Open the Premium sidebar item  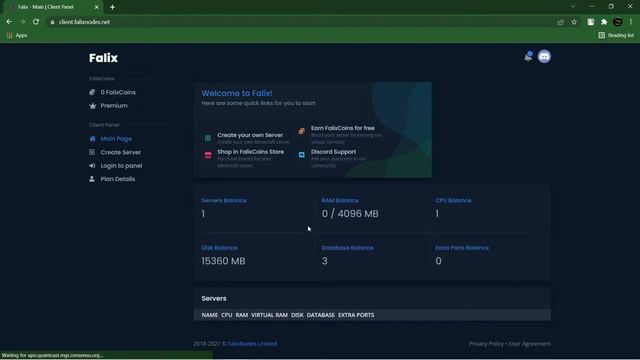click(x=114, y=106)
